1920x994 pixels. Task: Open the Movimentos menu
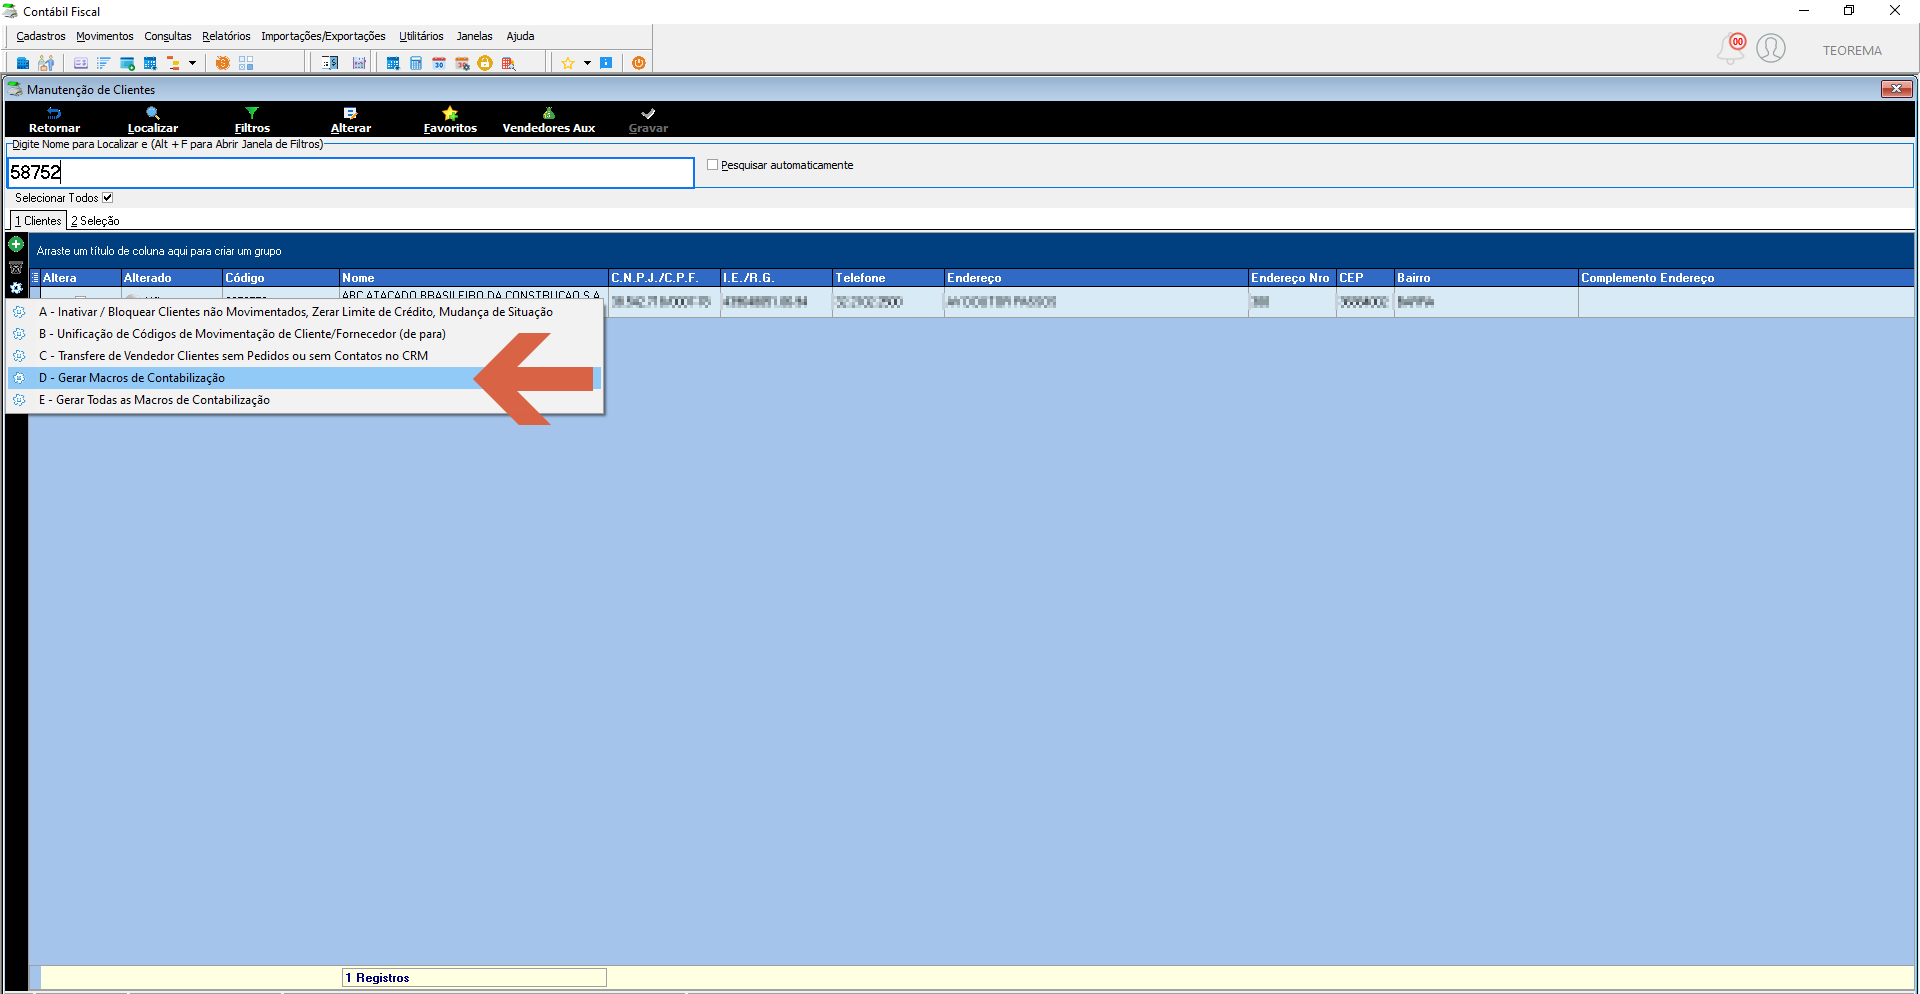(x=105, y=36)
